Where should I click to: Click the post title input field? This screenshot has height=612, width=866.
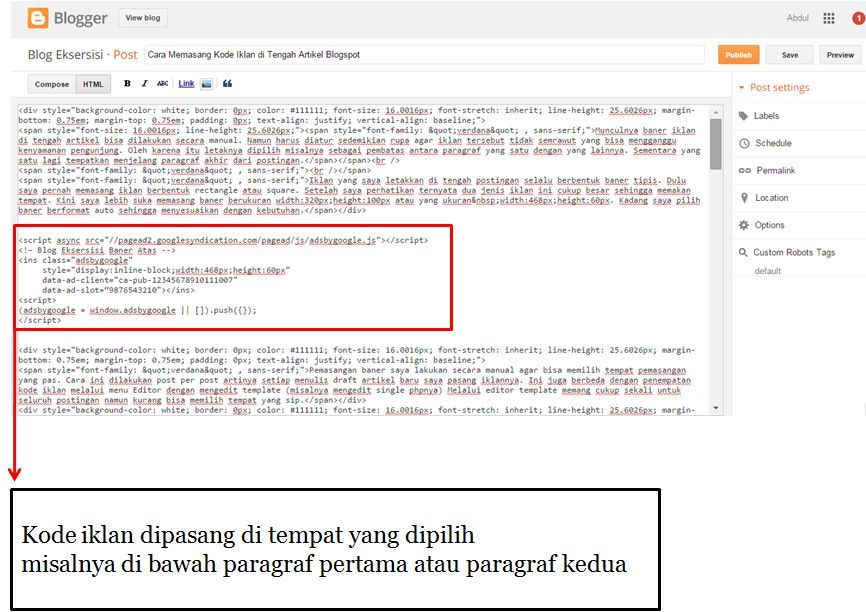(424, 55)
